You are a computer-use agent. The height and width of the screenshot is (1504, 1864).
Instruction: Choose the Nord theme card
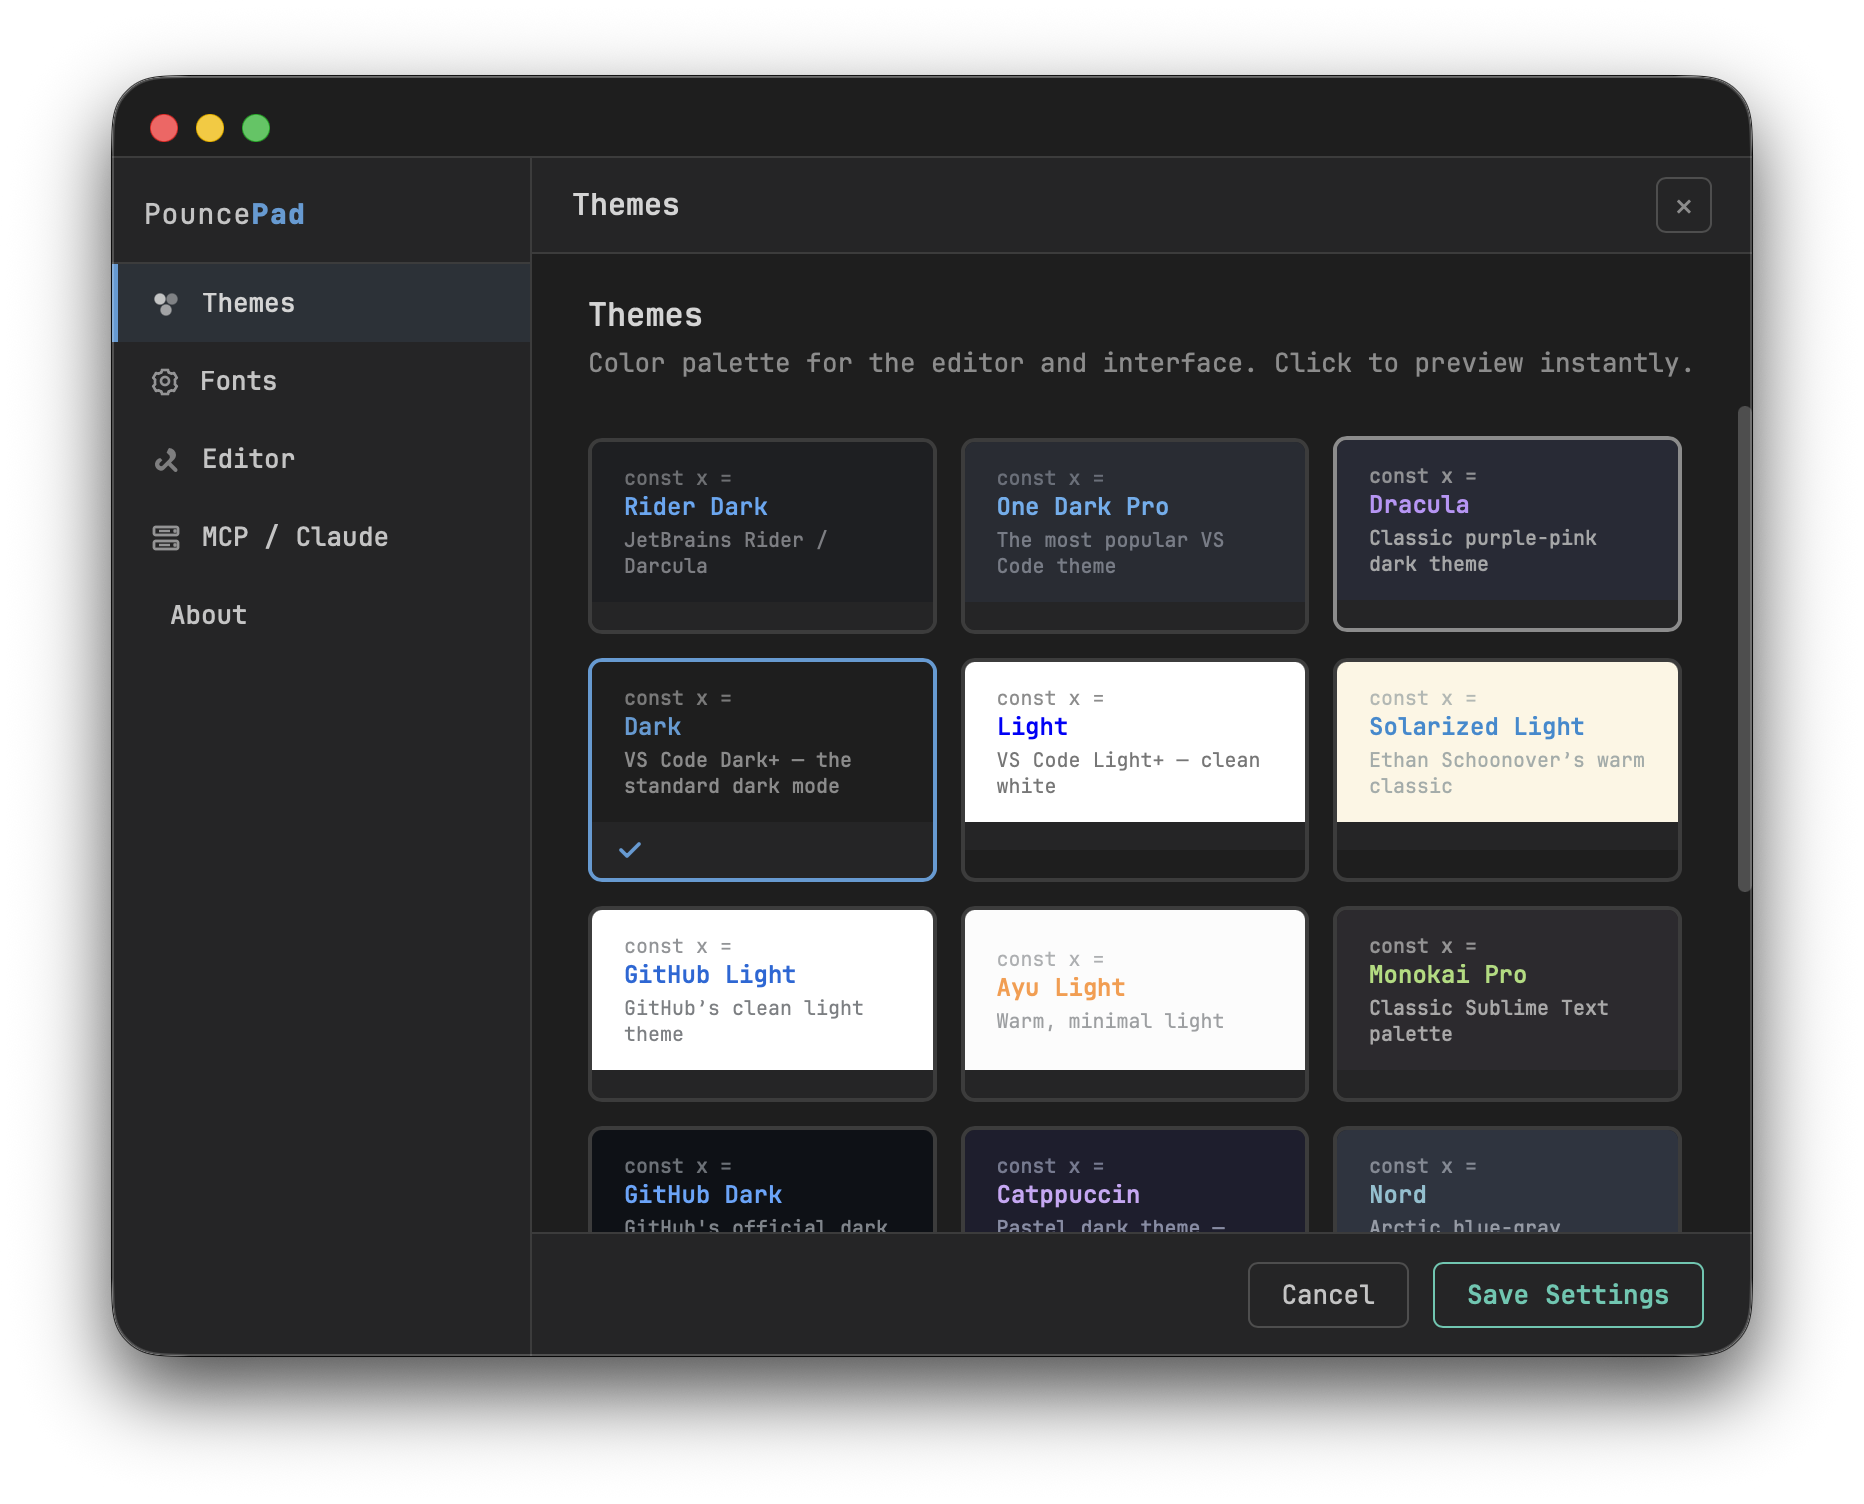[x=1507, y=1180]
